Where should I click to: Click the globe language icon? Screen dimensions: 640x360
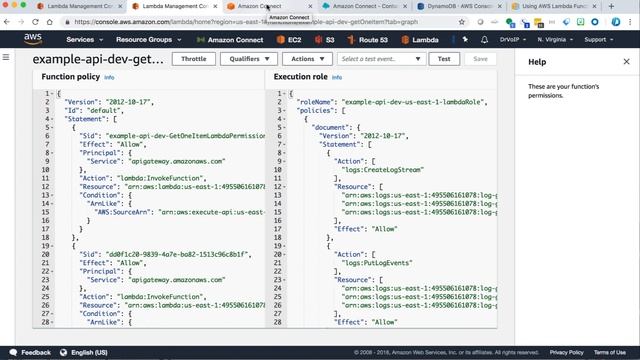click(63, 352)
